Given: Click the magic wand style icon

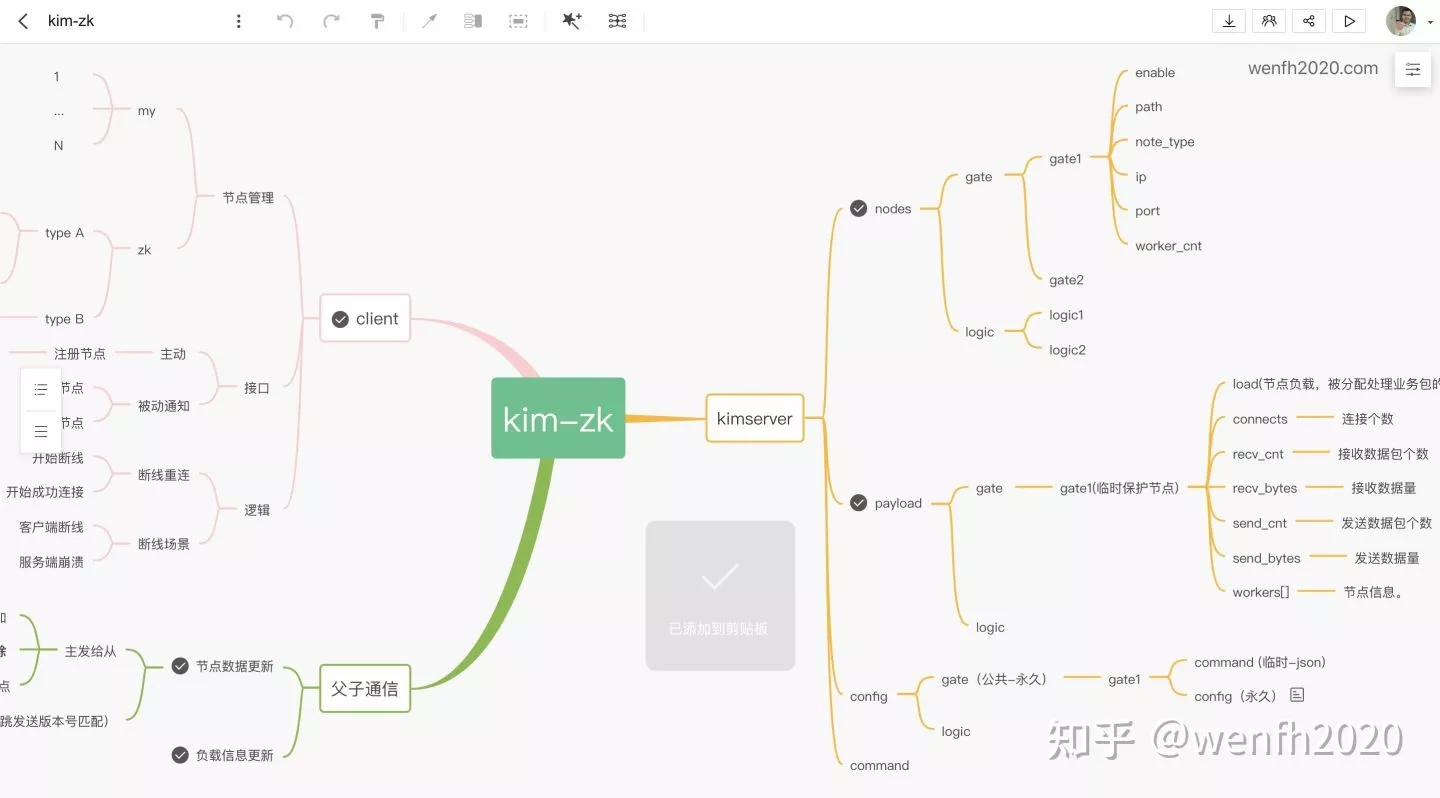Looking at the screenshot, I should [x=571, y=21].
